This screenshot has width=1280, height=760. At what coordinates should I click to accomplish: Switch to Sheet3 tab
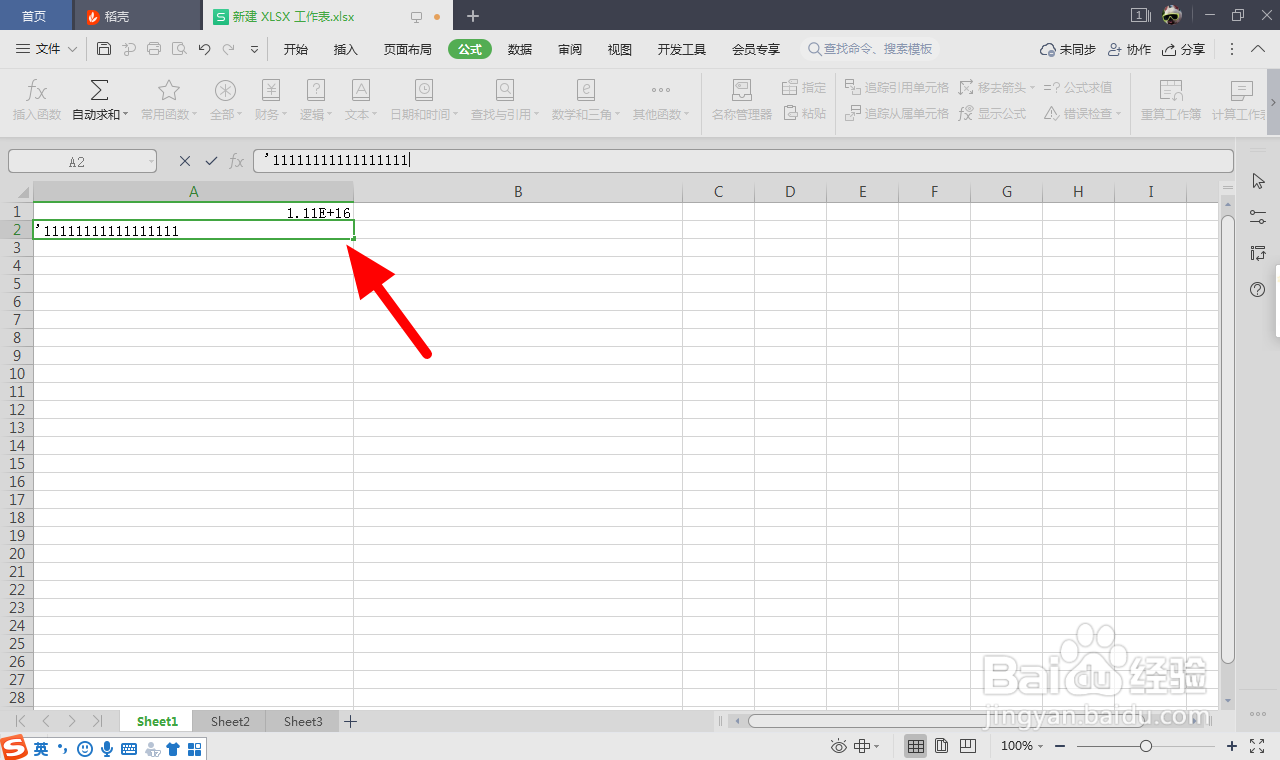pos(303,721)
